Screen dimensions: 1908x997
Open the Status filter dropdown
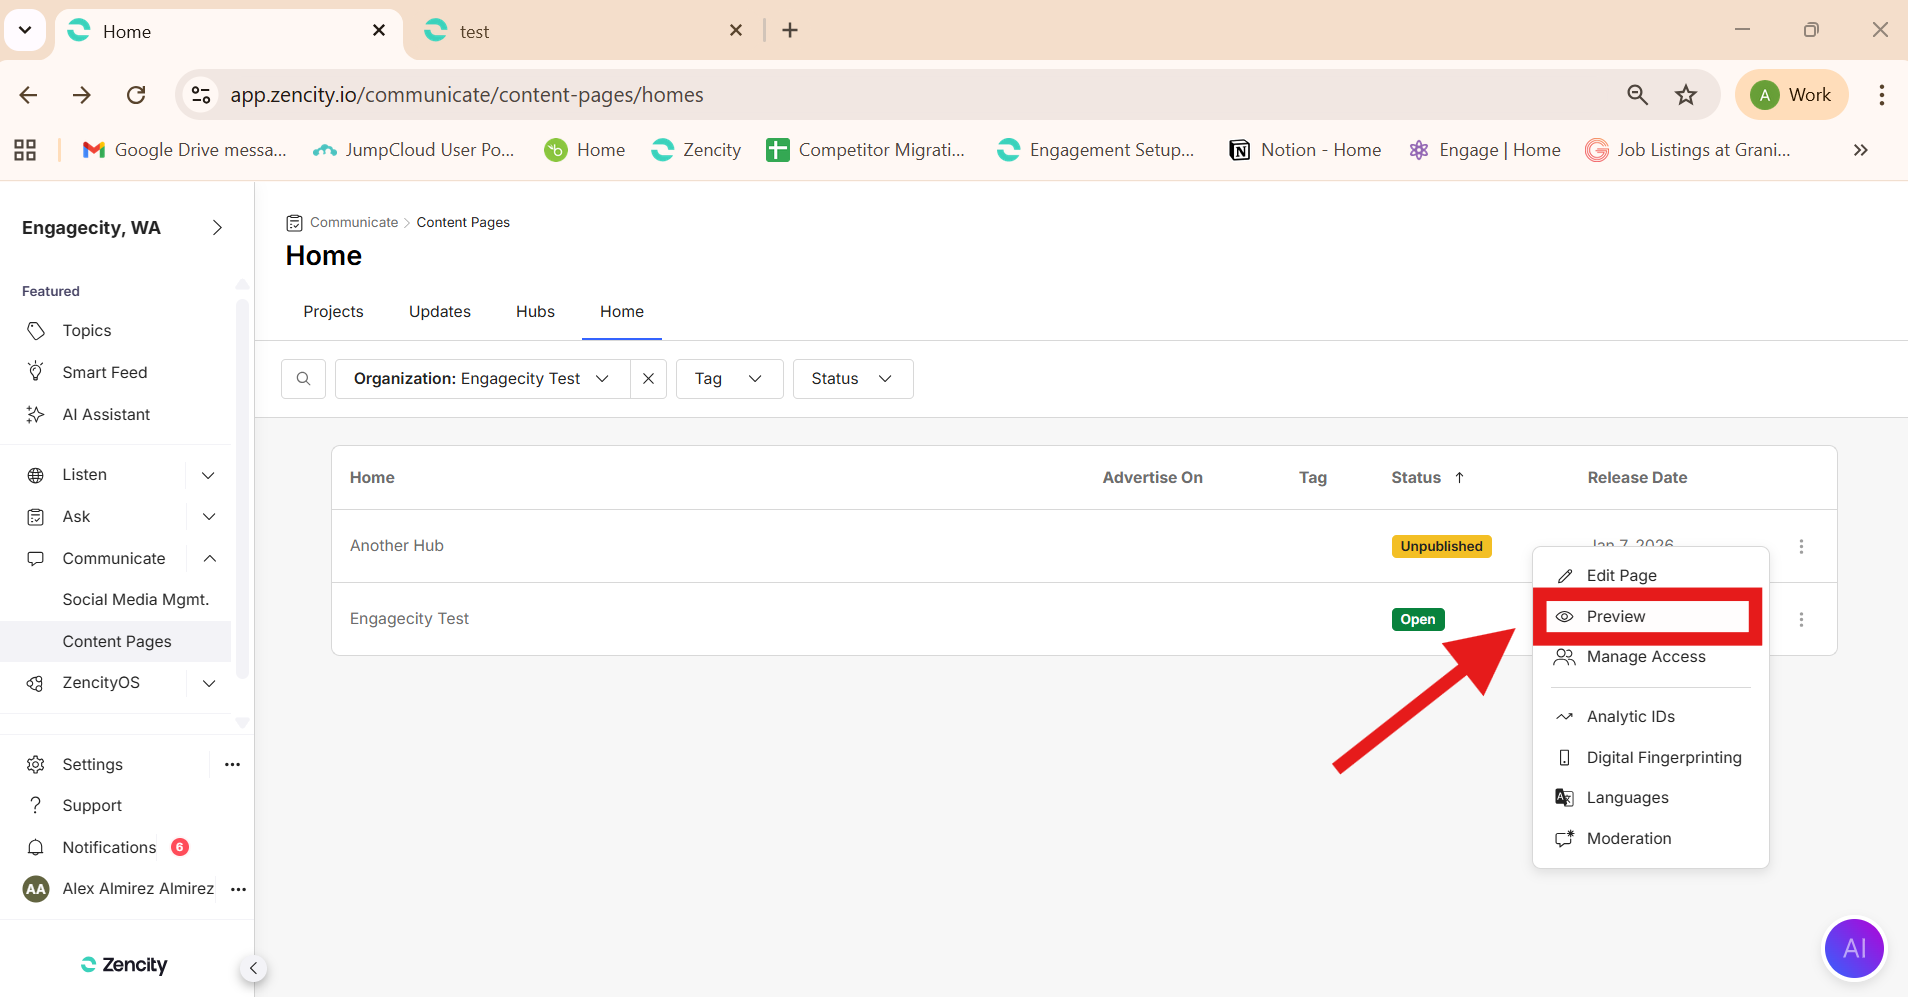point(852,379)
